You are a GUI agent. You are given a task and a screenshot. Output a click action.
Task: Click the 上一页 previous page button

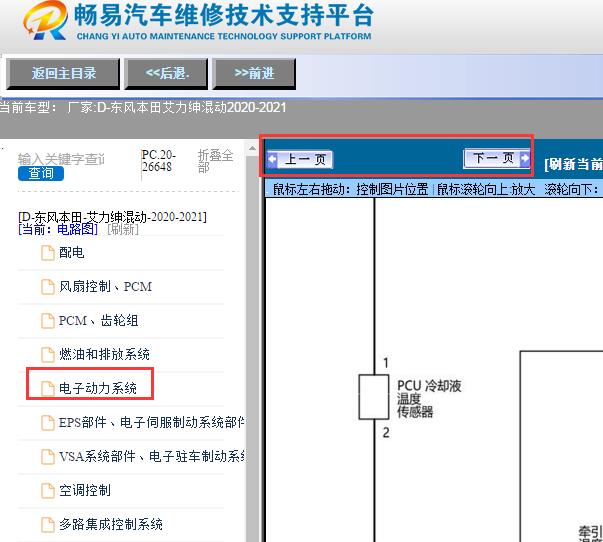[x=300, y=159]
